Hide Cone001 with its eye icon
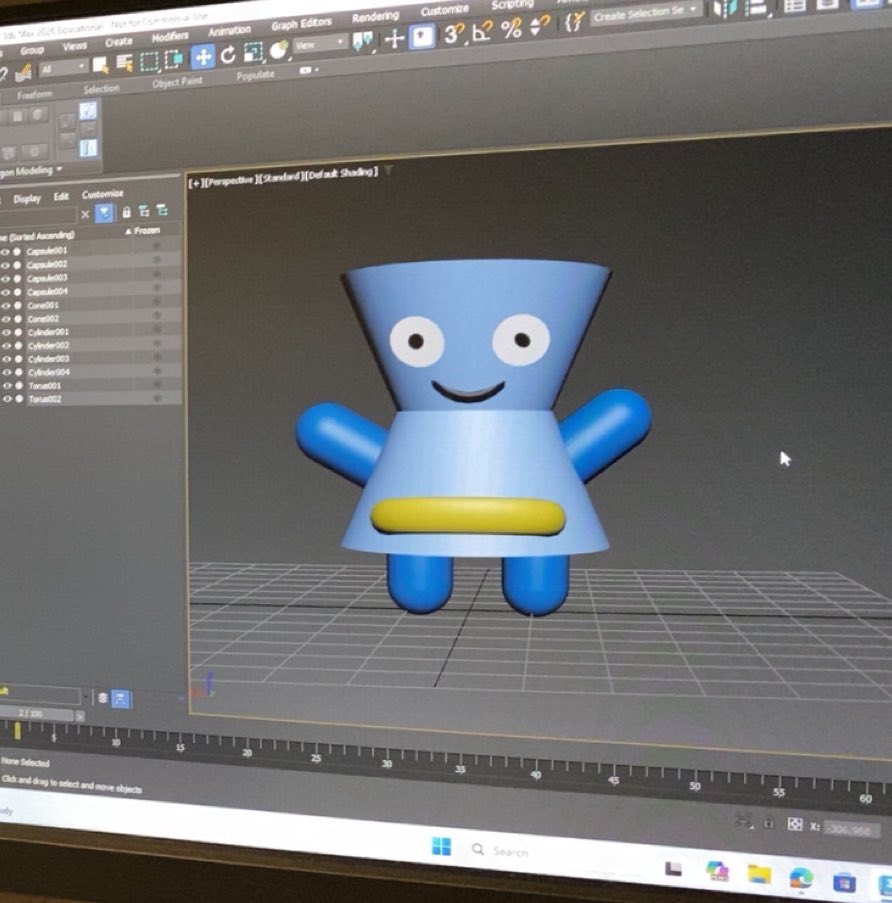Screen dimensions: 892x903 (6, 306)
